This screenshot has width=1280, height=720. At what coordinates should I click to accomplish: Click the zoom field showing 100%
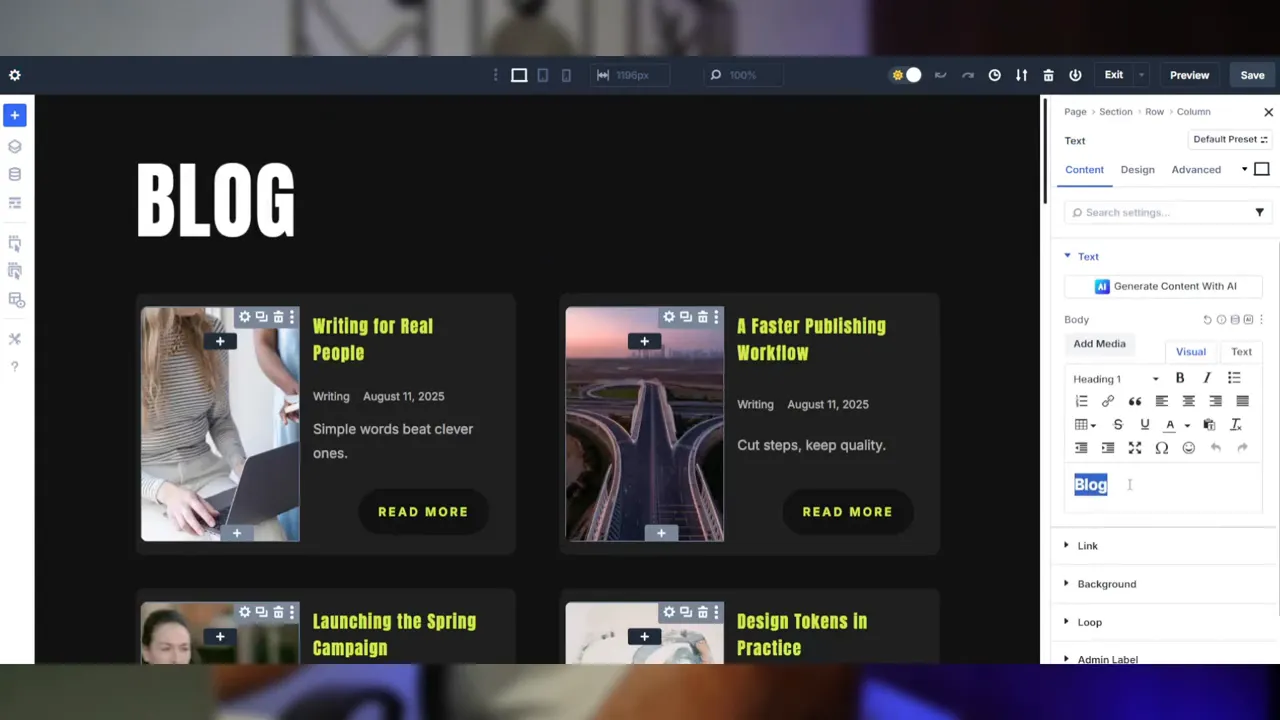[x=742, y=75]
